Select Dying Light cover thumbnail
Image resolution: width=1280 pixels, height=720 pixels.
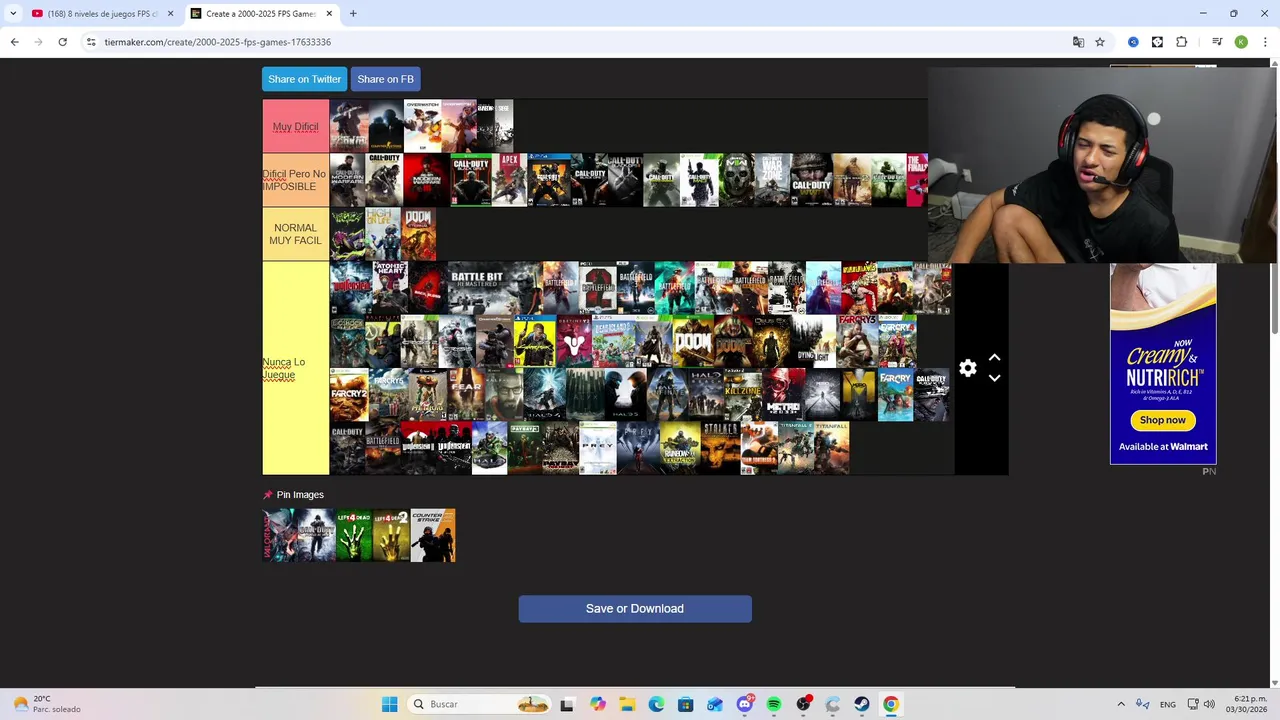(x=813, y=342)
